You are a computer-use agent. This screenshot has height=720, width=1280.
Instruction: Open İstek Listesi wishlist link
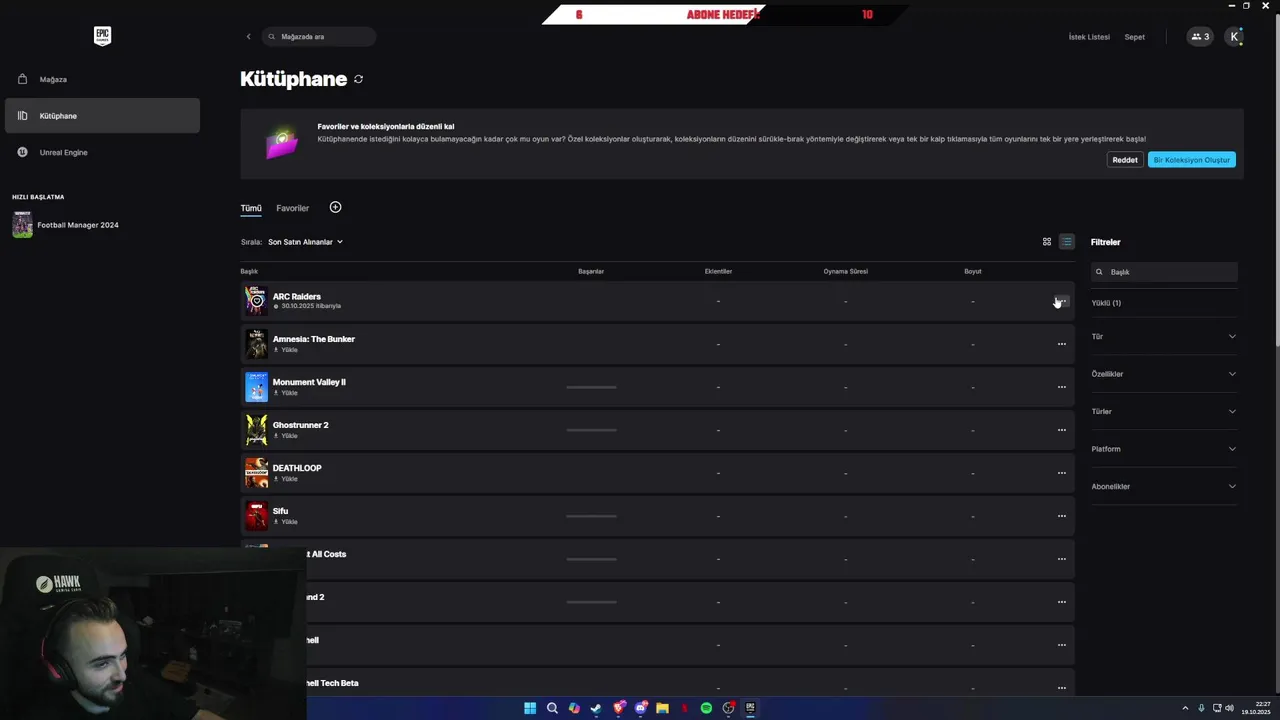tap(1089, 37)
